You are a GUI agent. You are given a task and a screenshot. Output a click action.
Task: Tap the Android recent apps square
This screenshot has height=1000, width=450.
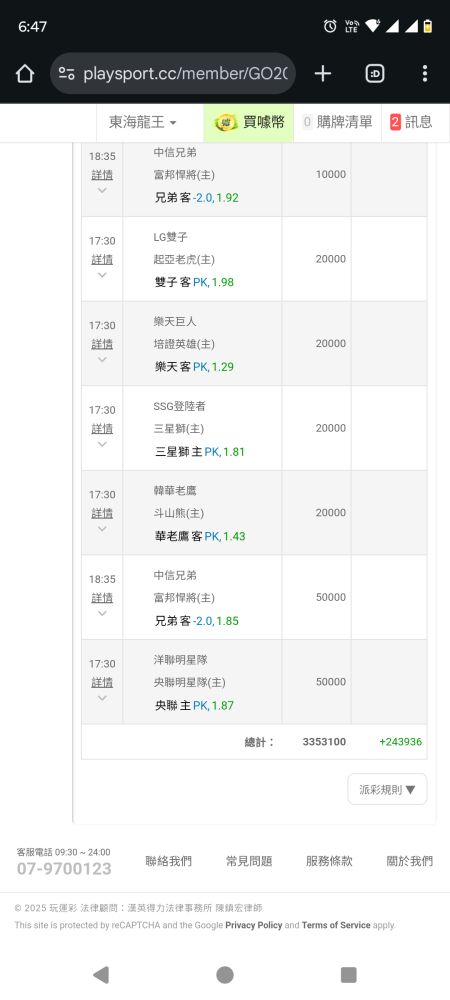[x=349, y=974]
